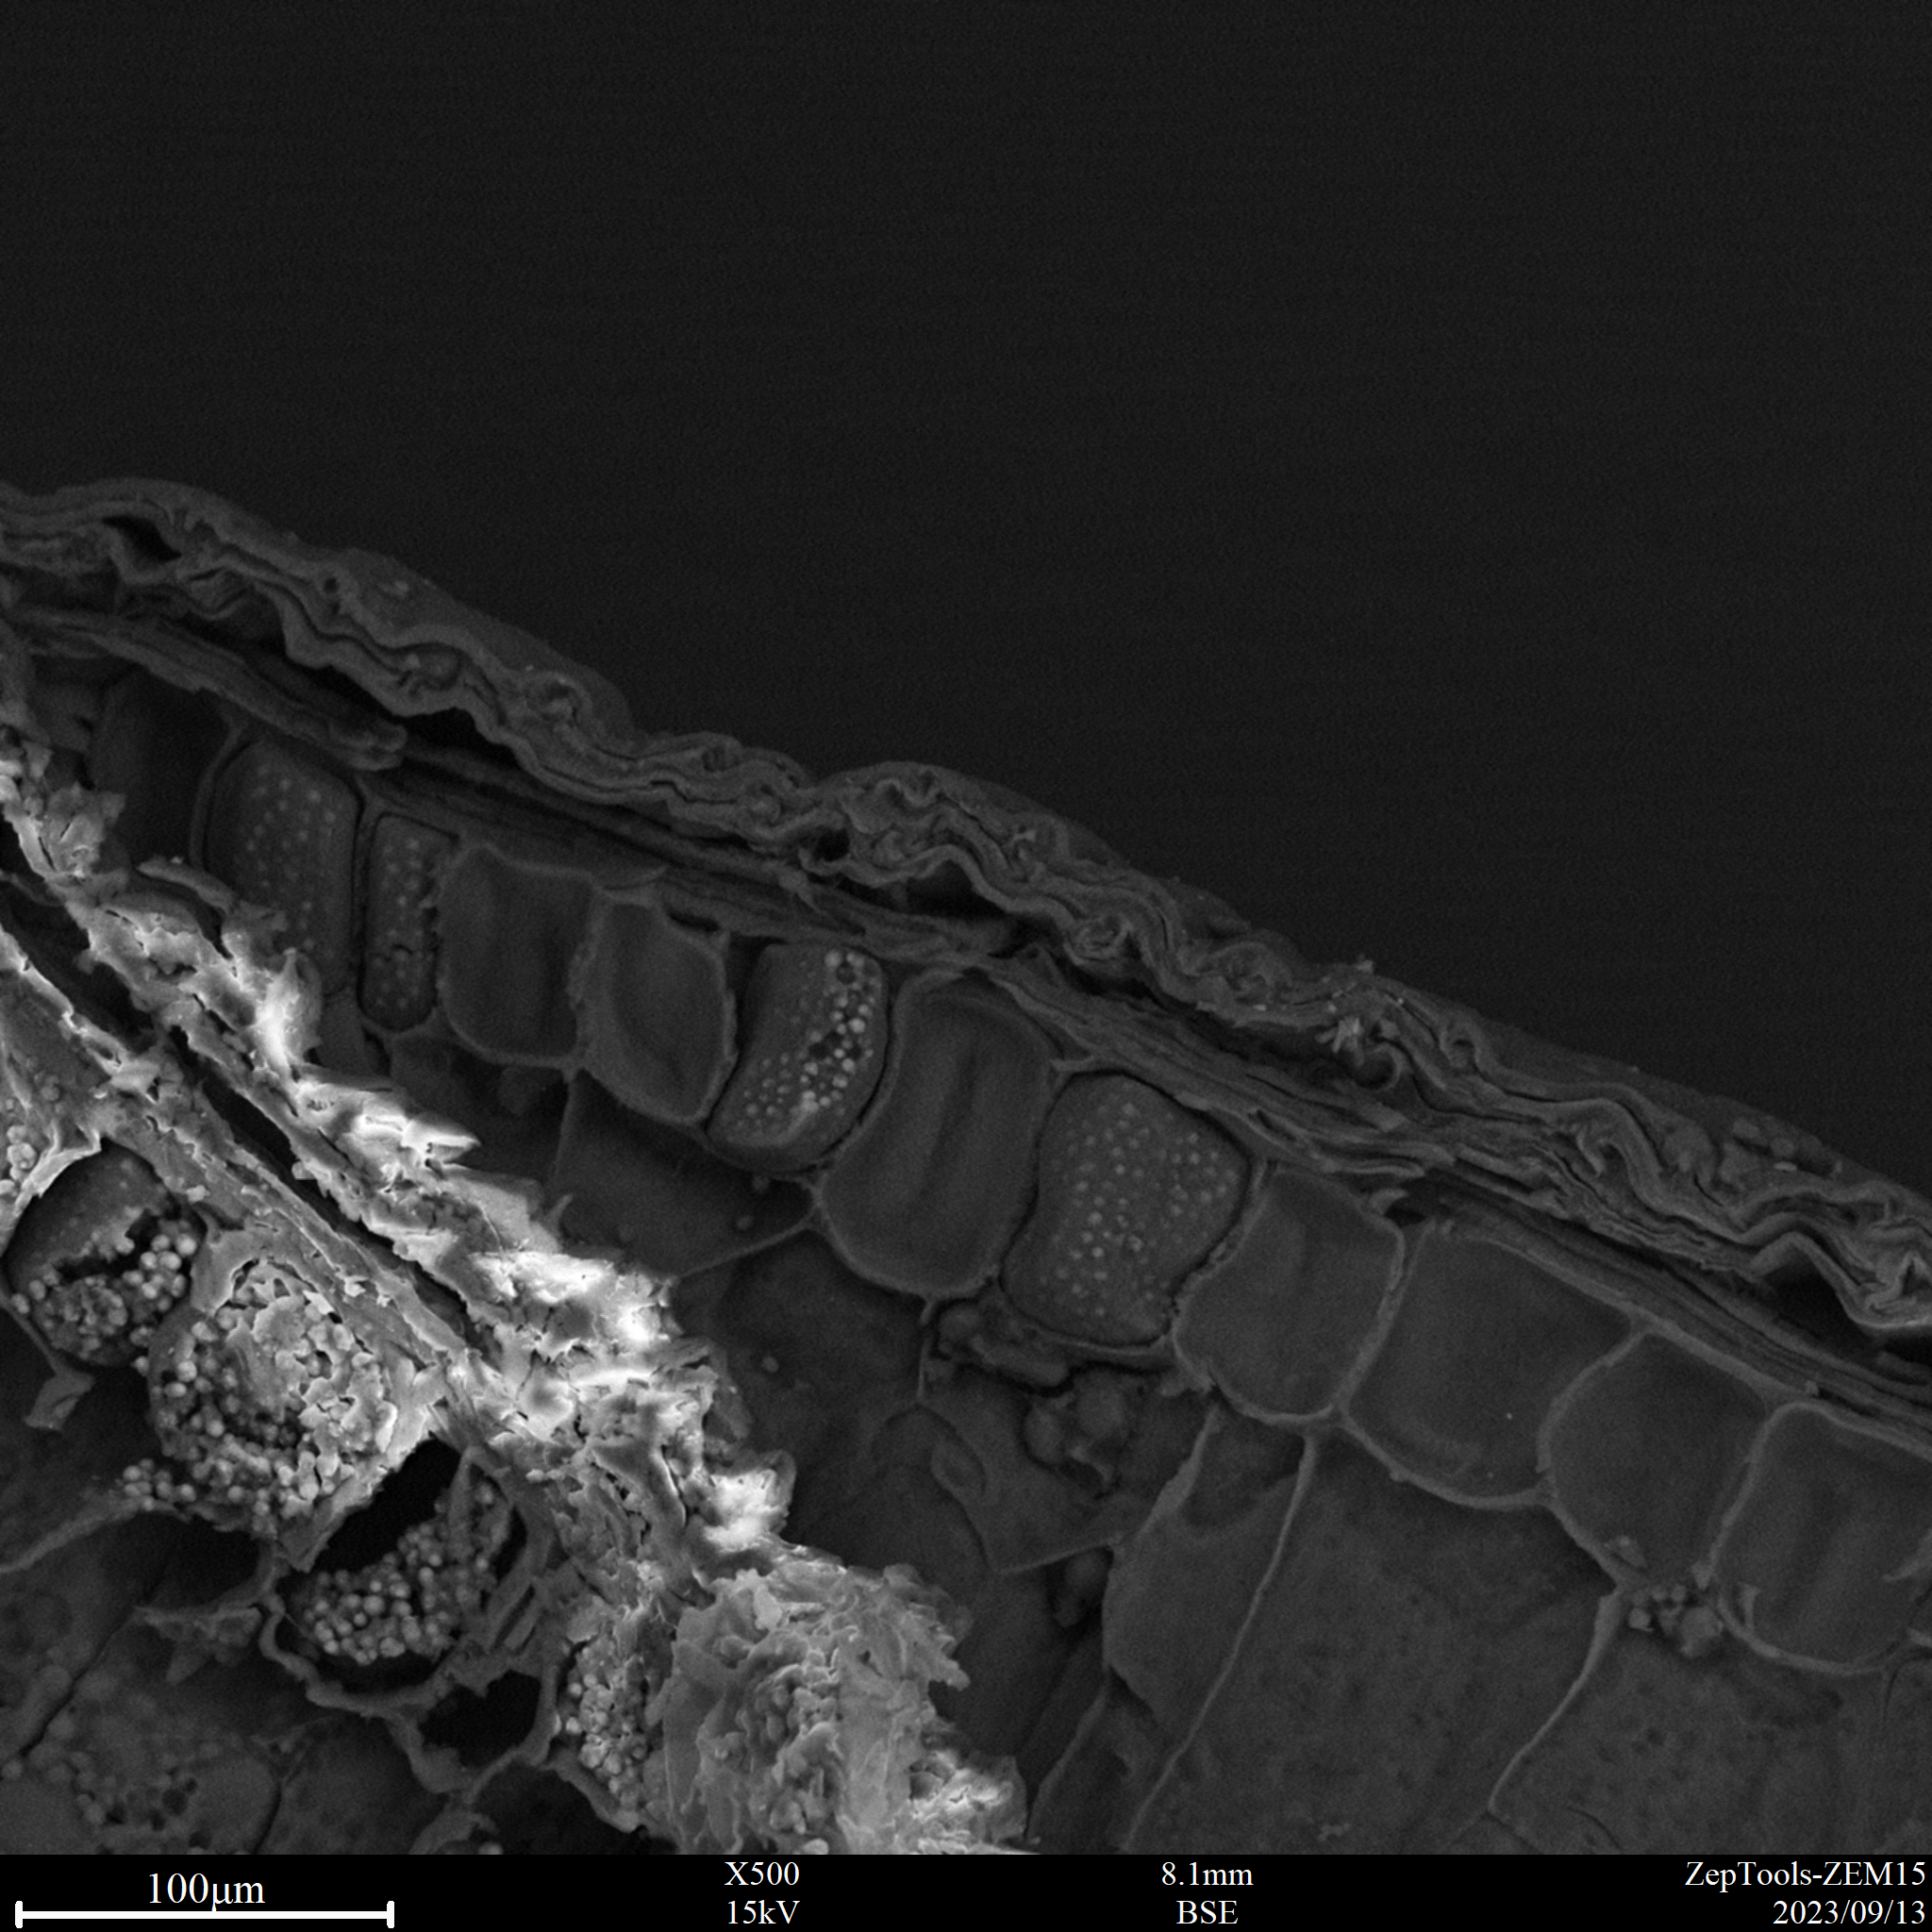Screen dimensions: 1932x1932
Task: Click the 8.1mm working distance value
Action: point(1207,1874)
